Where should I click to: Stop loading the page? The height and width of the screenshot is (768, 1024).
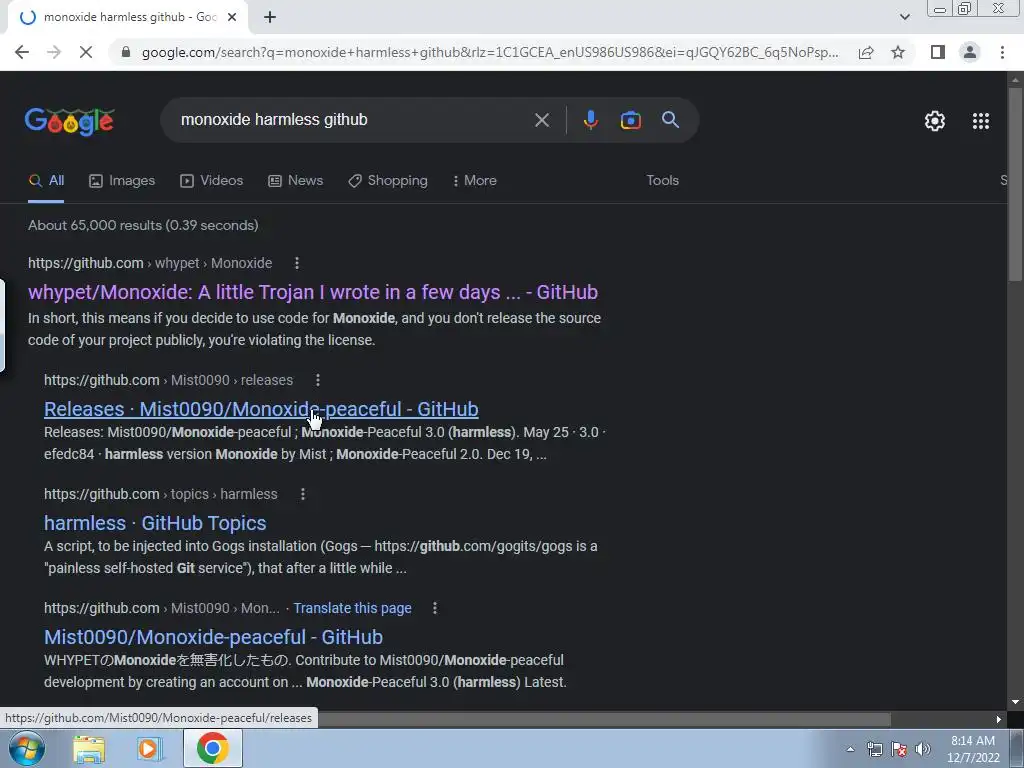(86, 52)
